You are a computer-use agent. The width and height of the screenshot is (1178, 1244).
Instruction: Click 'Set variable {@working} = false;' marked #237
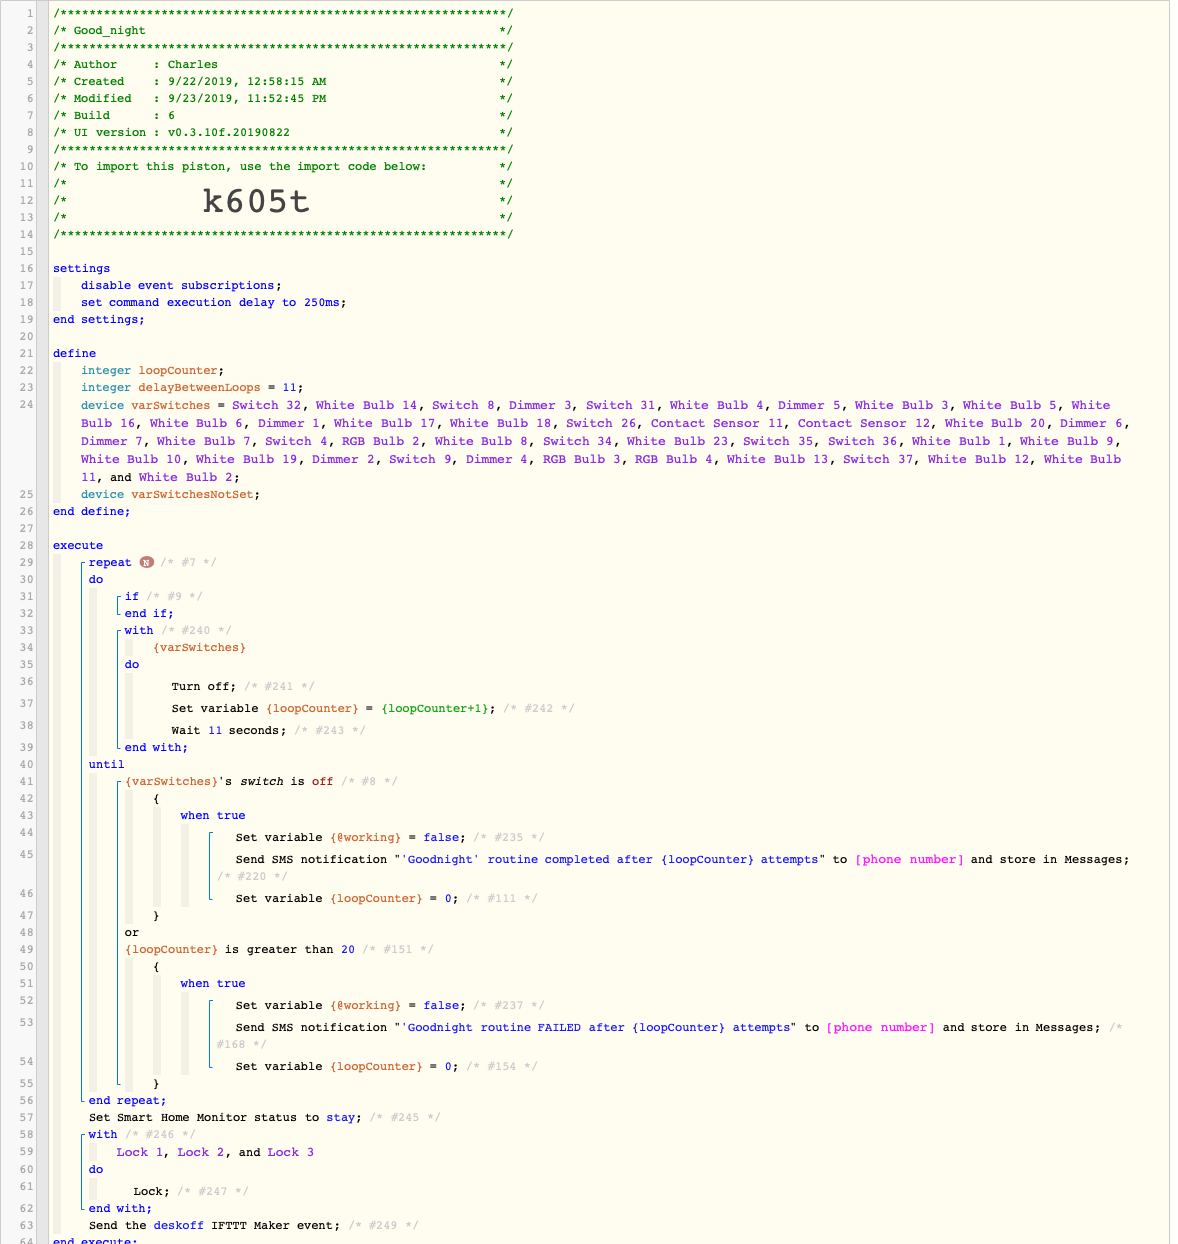coord(350,1005)
